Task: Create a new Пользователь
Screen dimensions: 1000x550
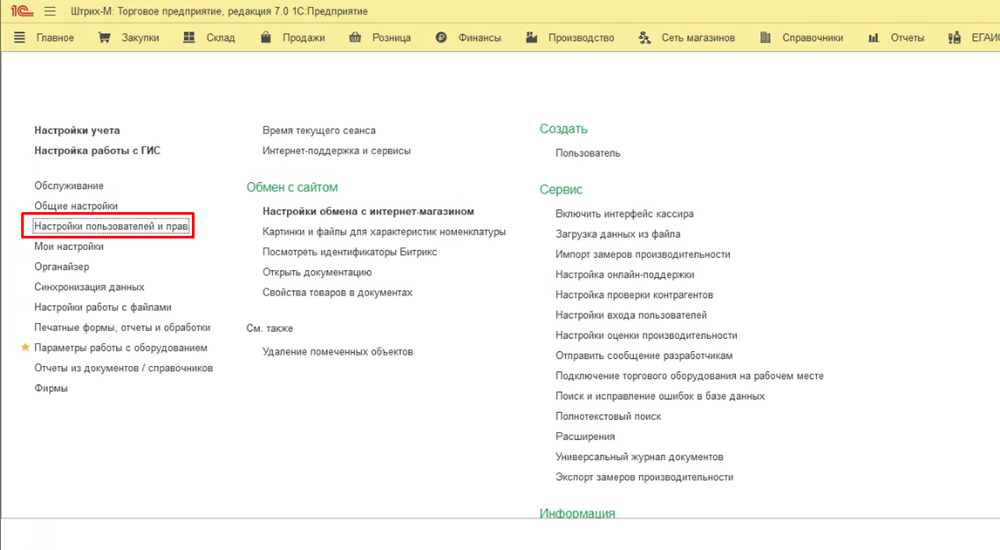Action: [588, 153]
